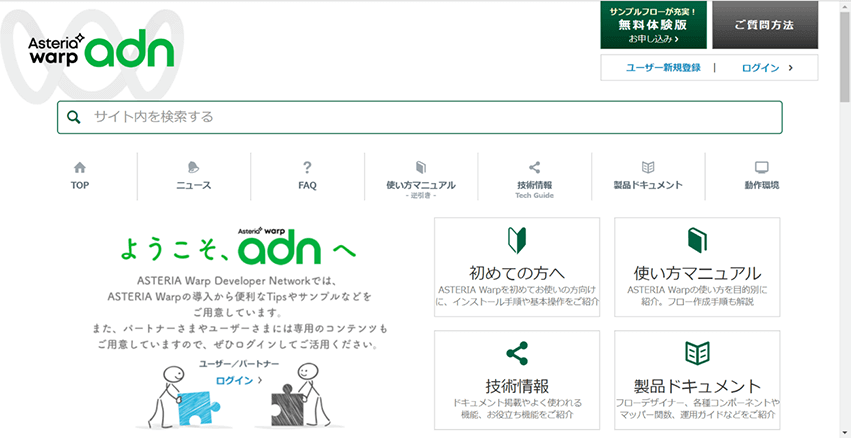This screenshot has height=438, width=851.
Task: Click the share icon above 技術情報 nav
Action: [x=535, y=167]
